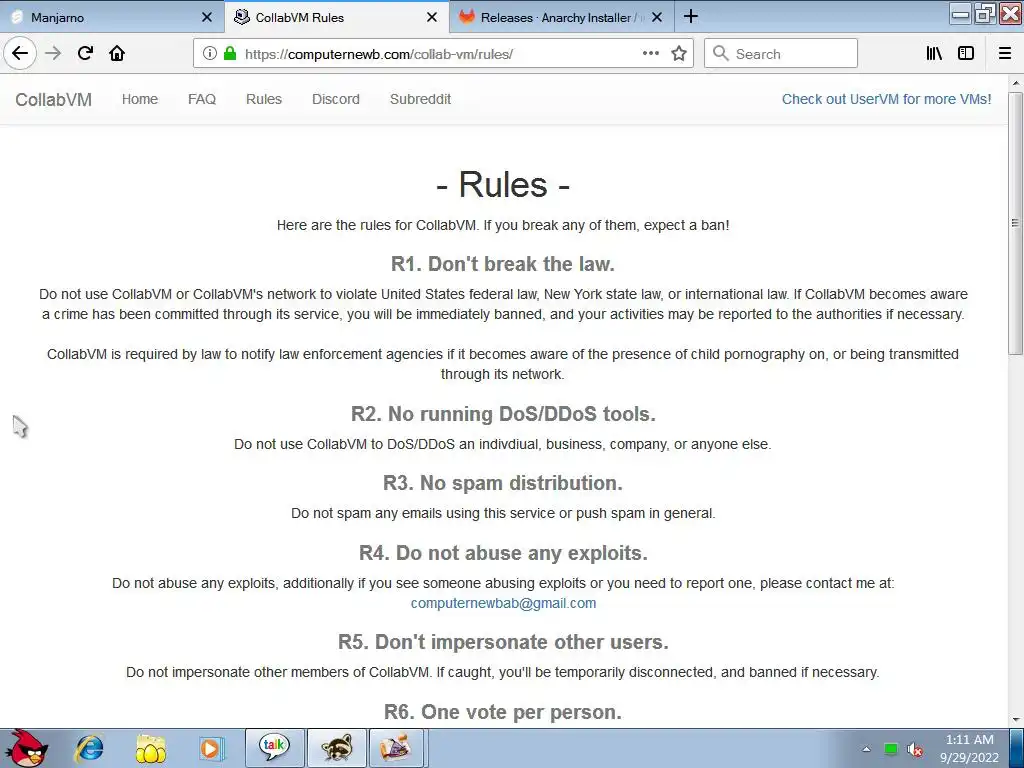Click the green network tray icon
This screenshot has width=1024, height=768.
click(x=891, y=749)
